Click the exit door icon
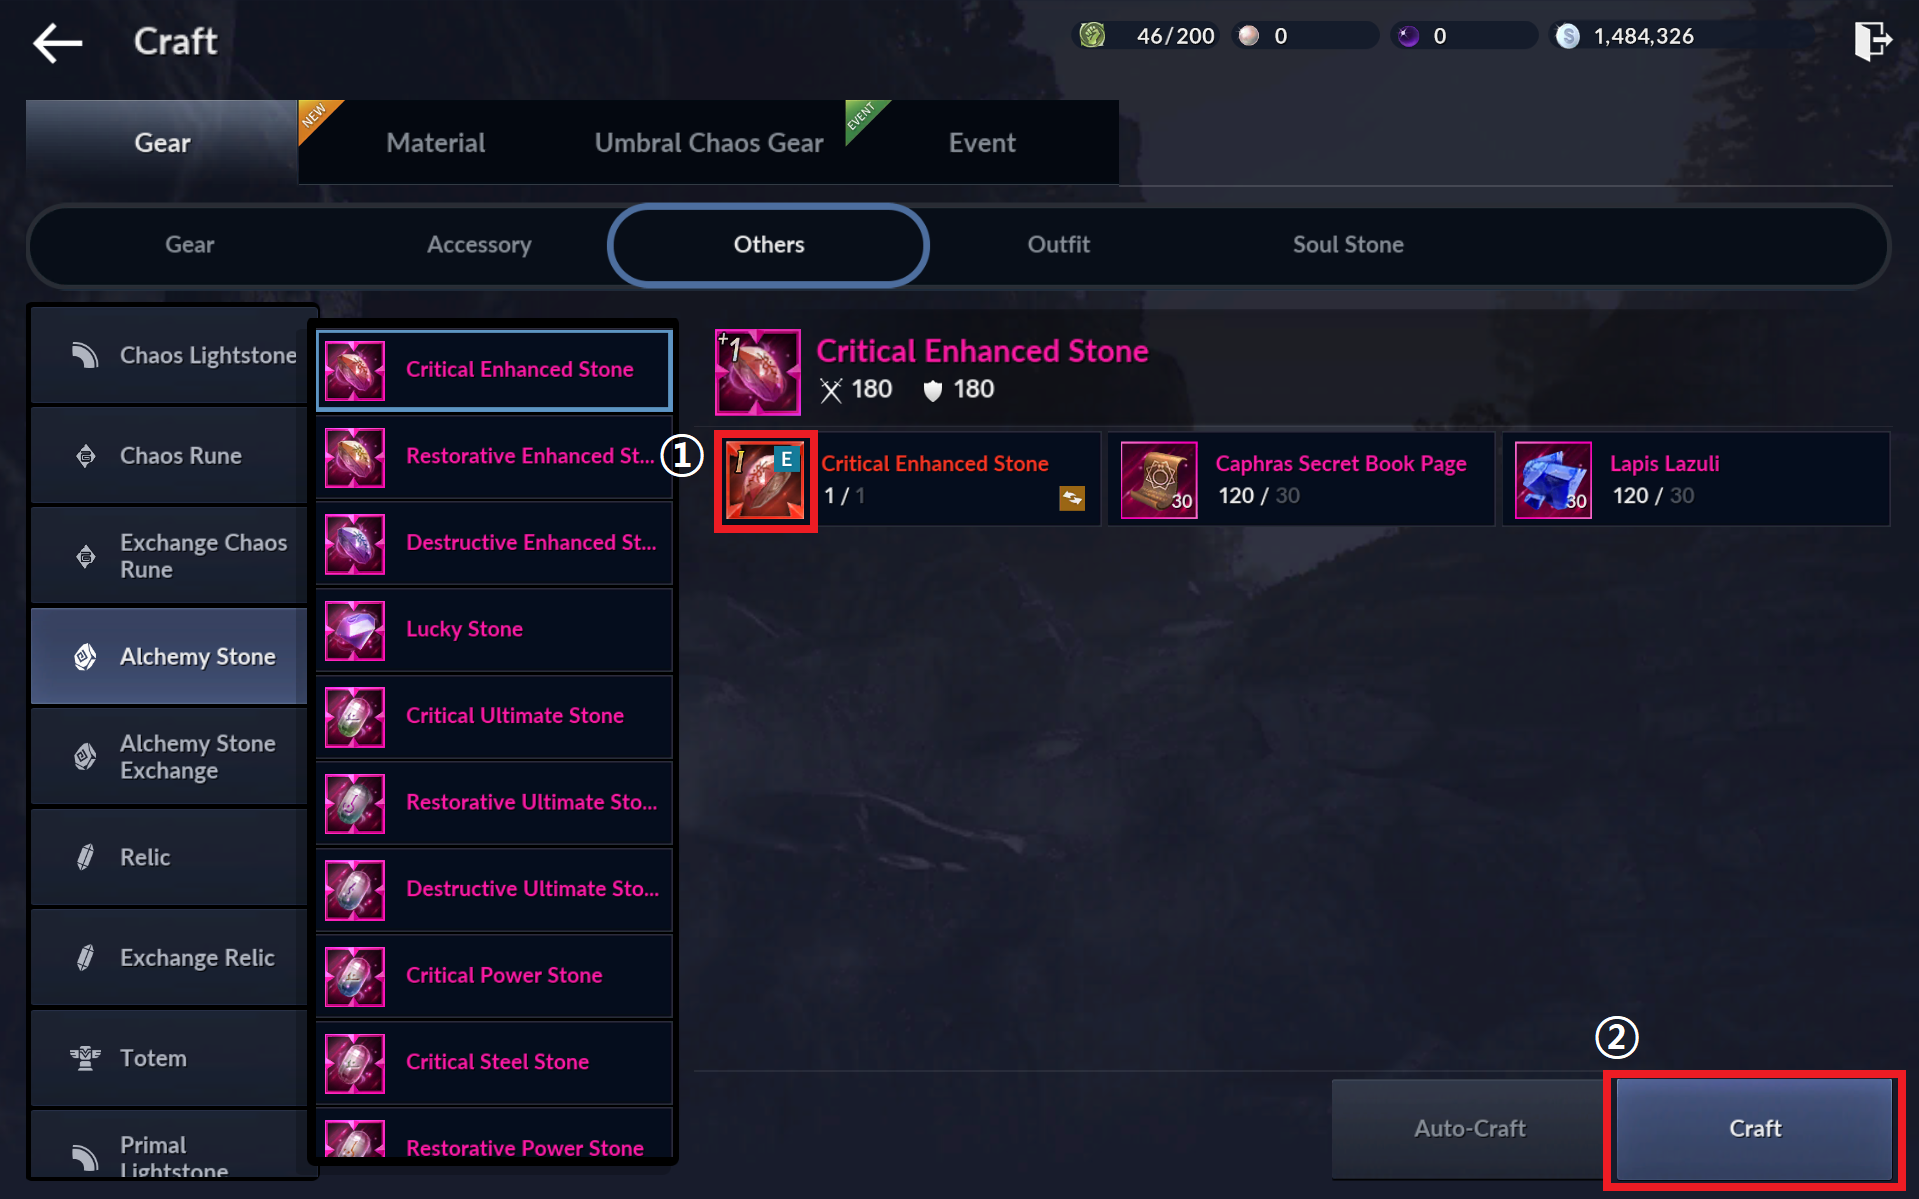Viewport: 1919px width, 1199px height. coord(1871,40)
